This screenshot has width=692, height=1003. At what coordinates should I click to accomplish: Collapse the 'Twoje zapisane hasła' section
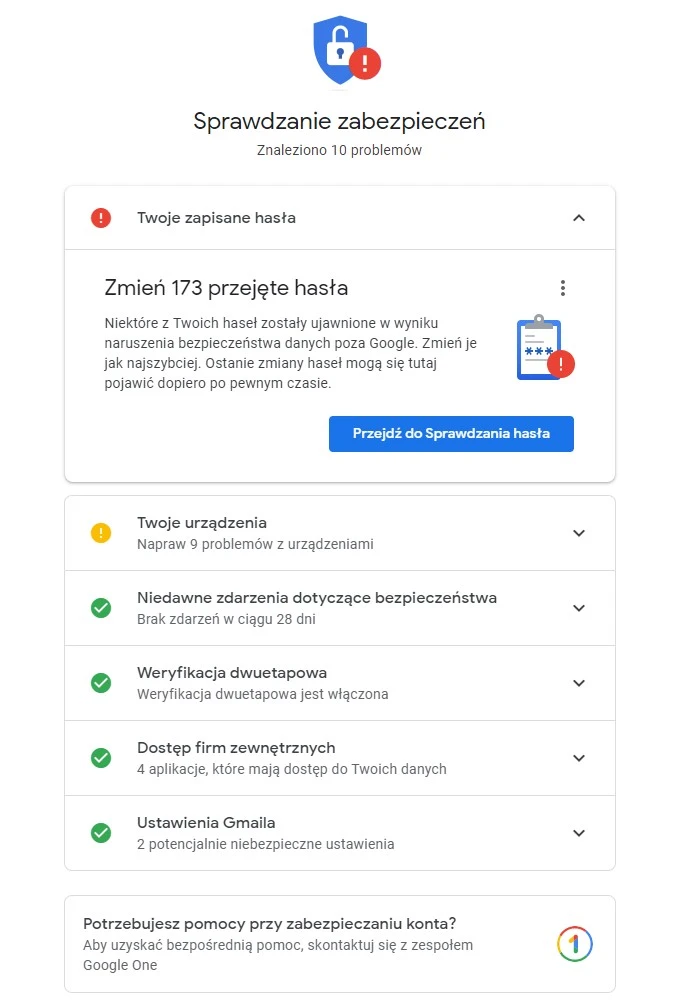pos(578,218)
